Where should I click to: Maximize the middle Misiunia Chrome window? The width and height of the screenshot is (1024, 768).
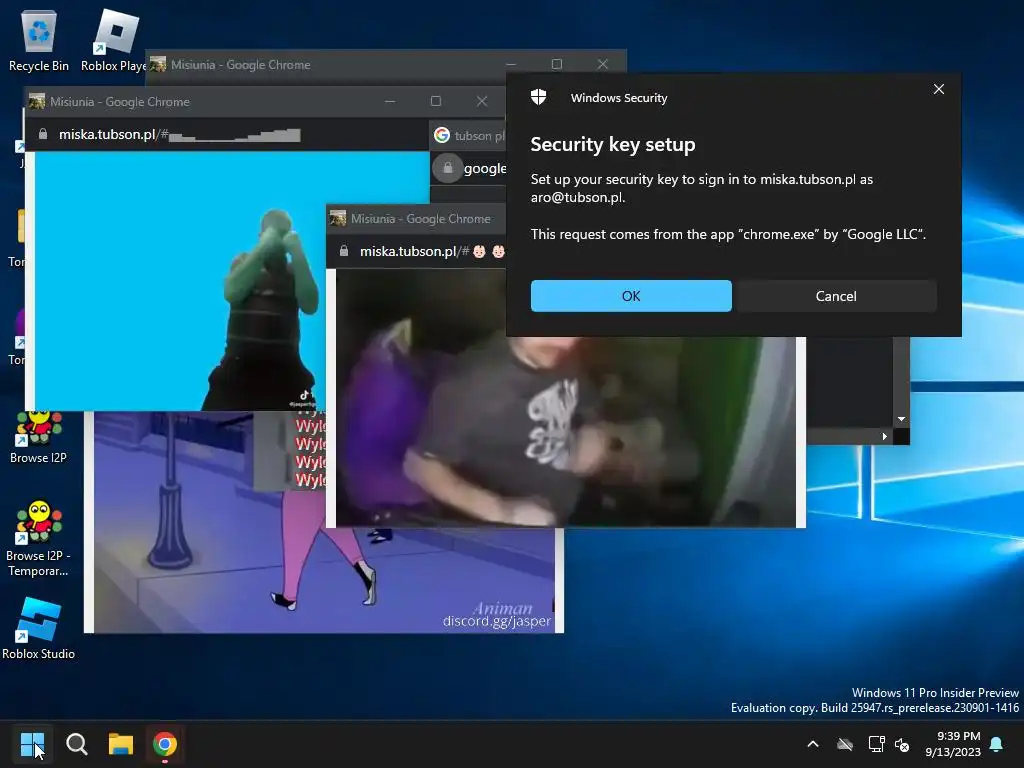tap(436, 101)
